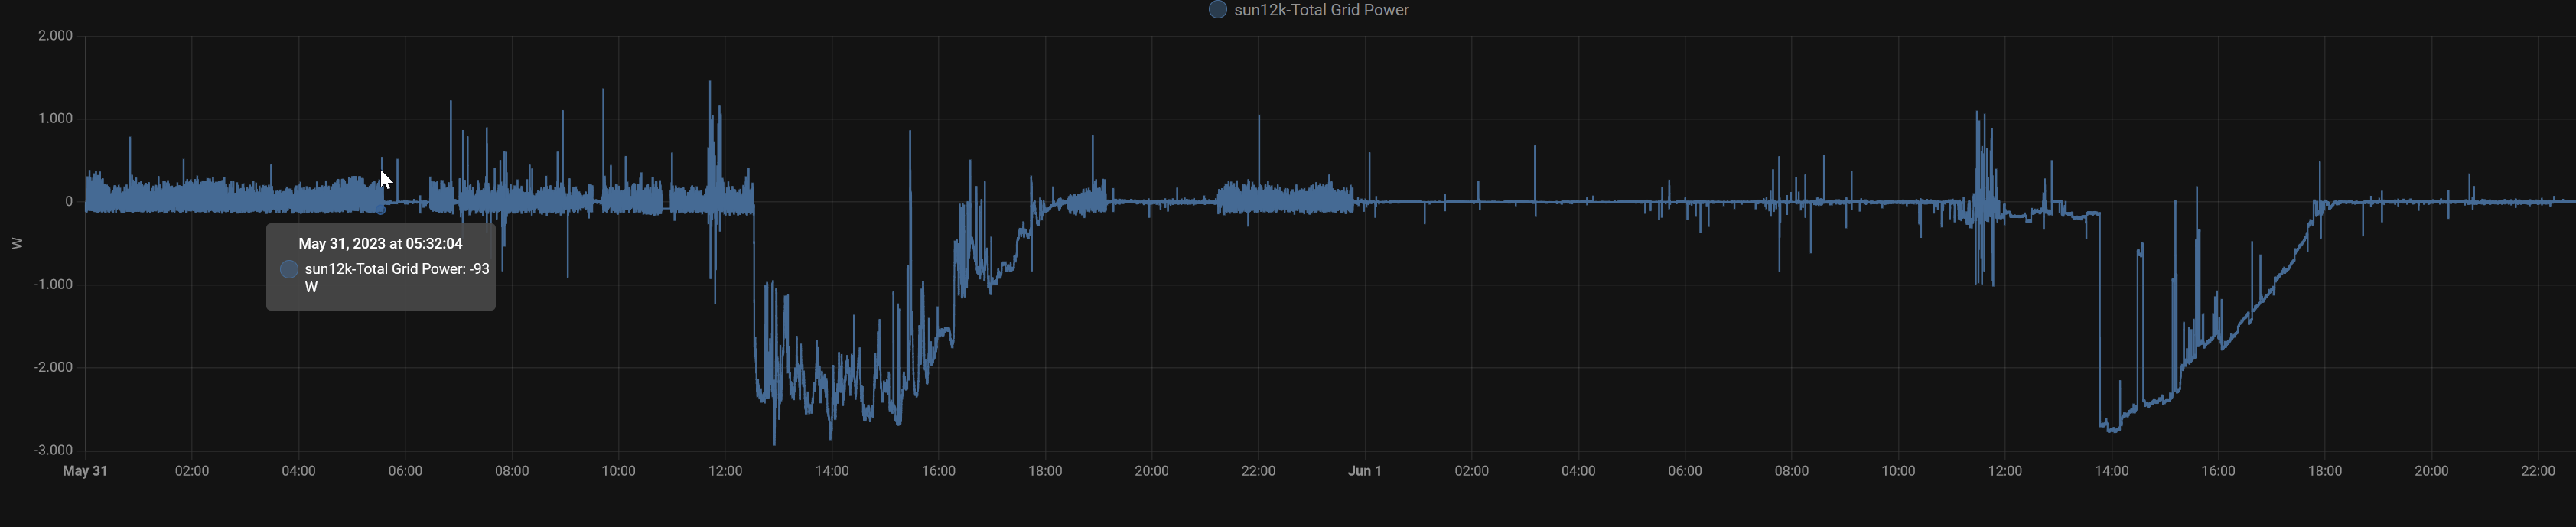Click the -2.000 label on the vertical axis
This screenshot has height=527, width=2576.
point(53,368)
